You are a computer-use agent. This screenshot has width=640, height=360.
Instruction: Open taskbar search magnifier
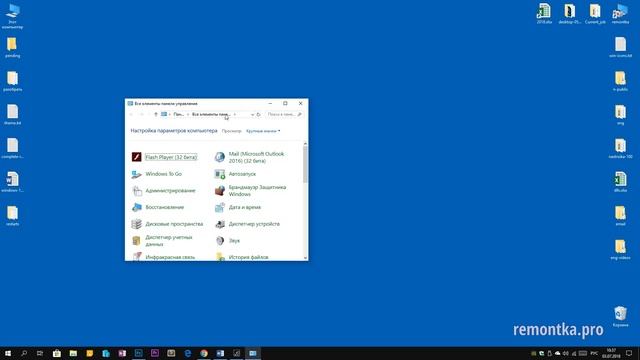[x=24, y=353]
